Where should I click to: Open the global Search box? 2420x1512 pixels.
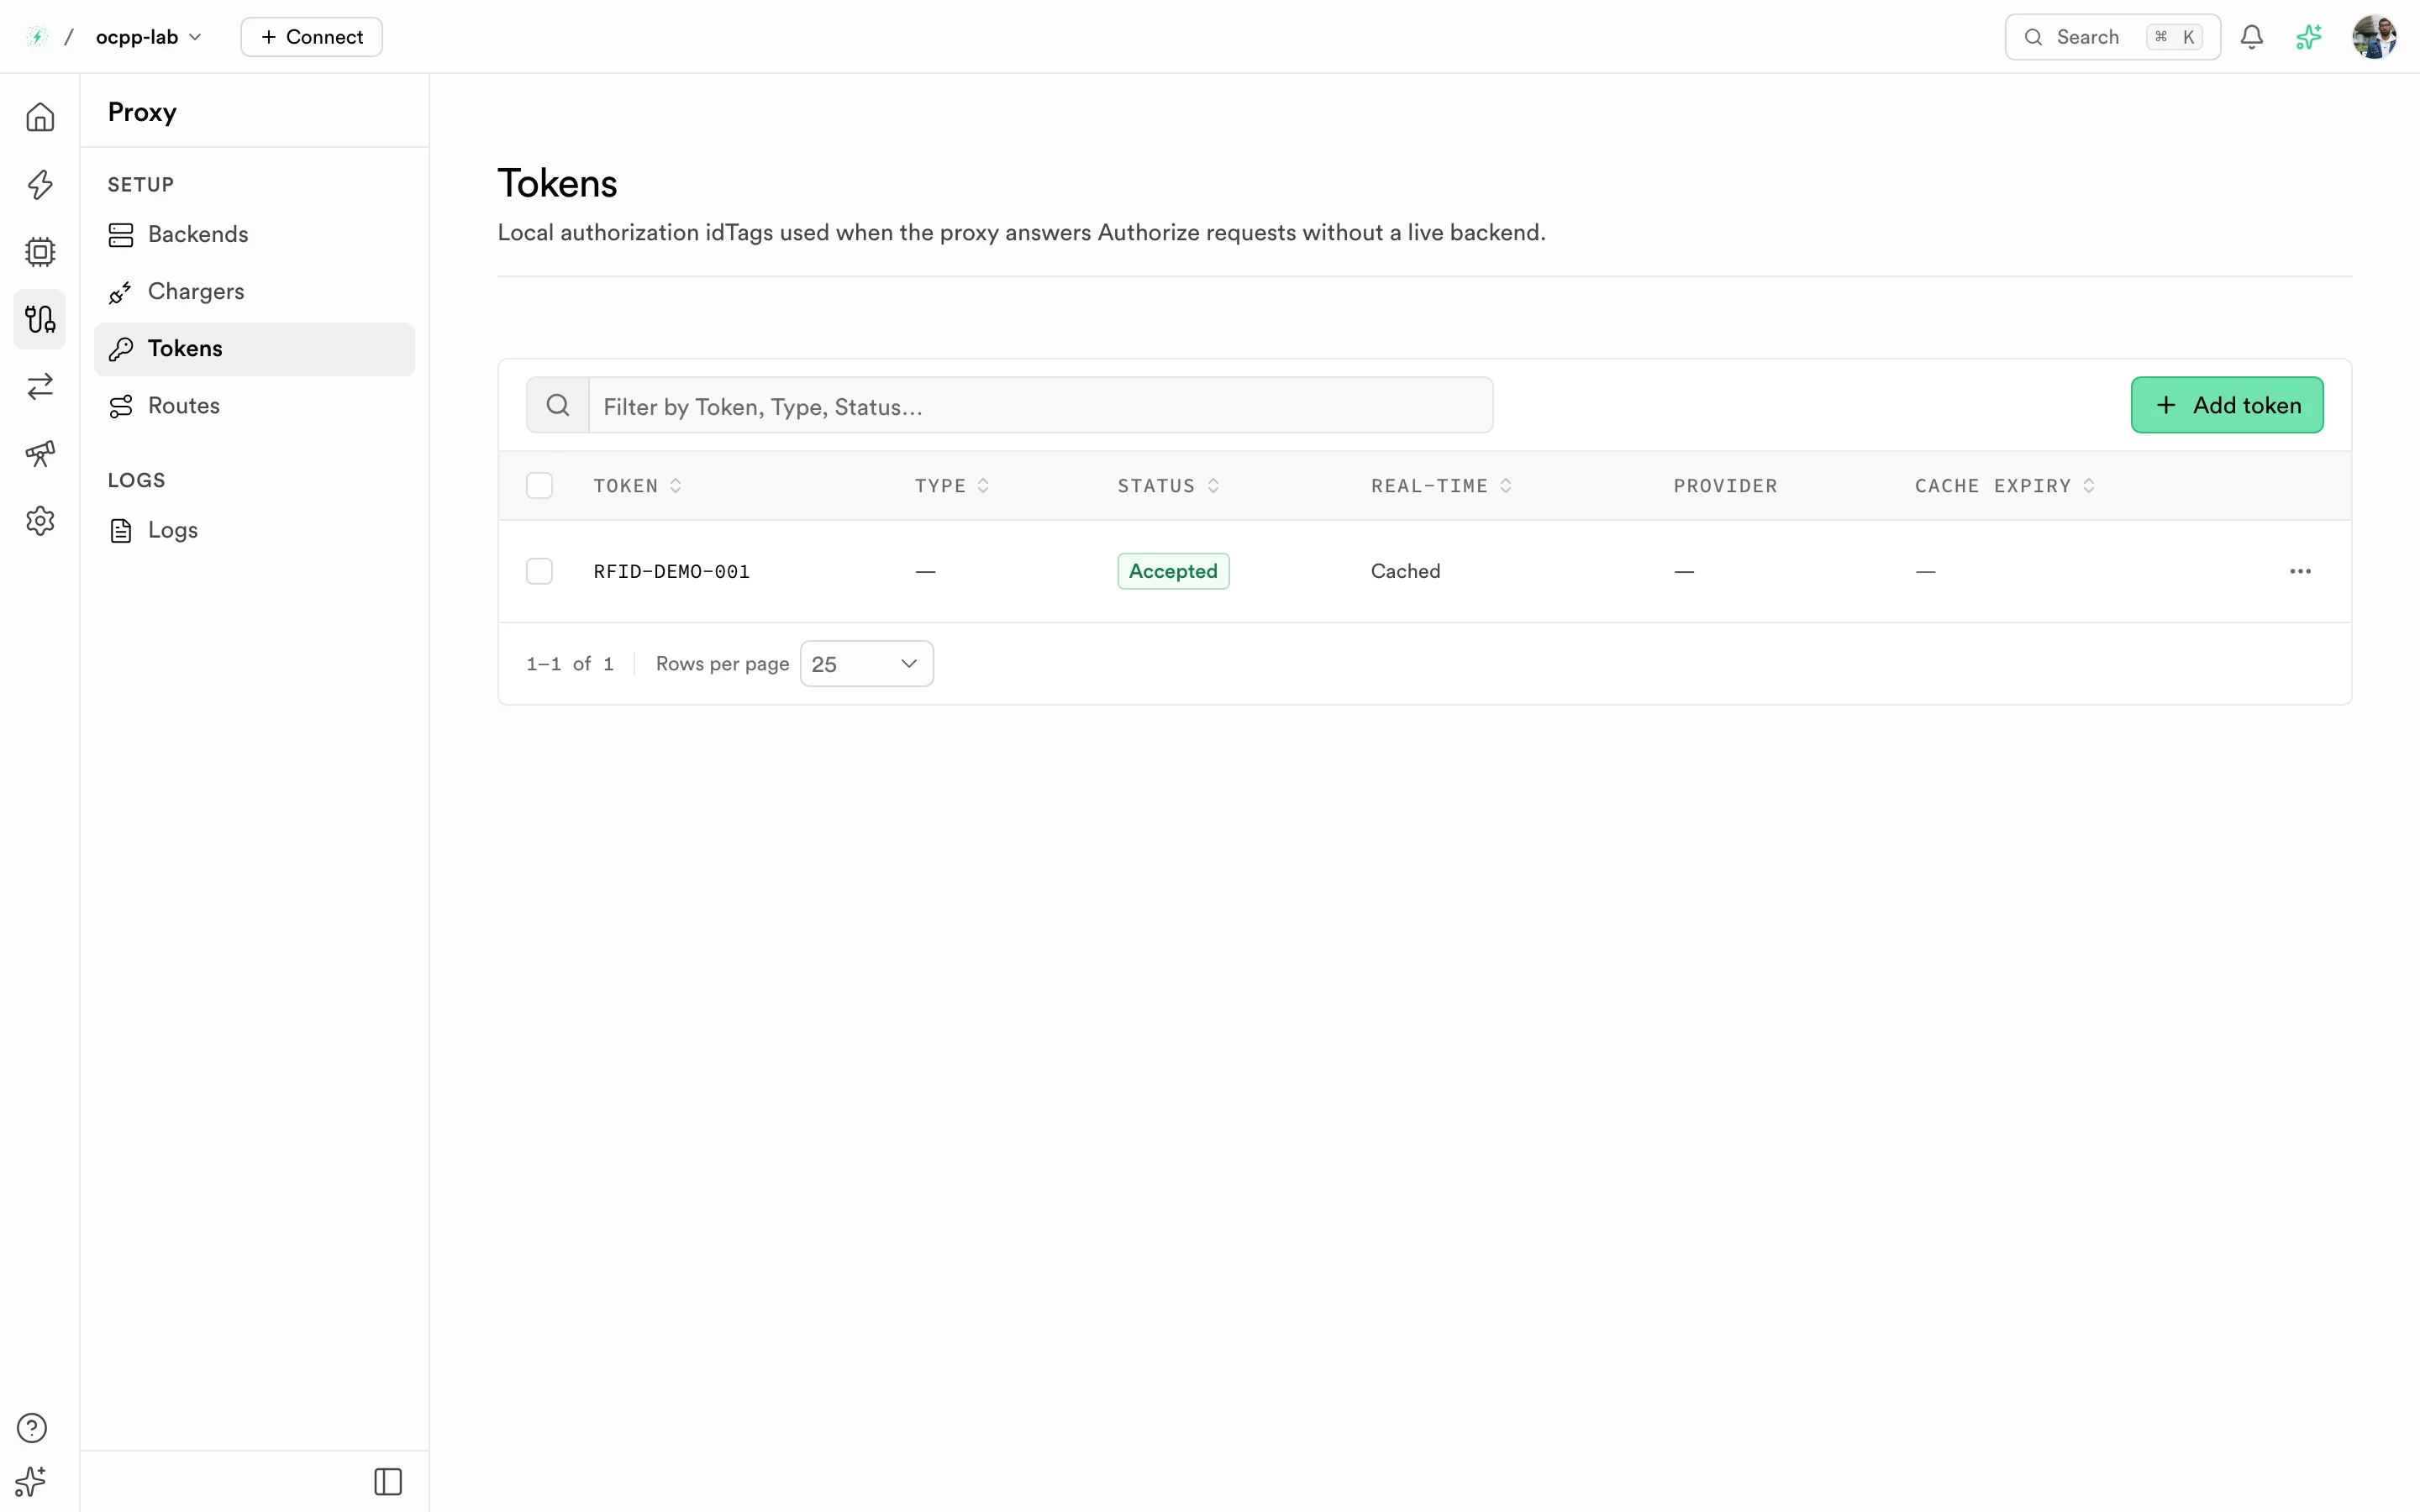coord(2112,37)
